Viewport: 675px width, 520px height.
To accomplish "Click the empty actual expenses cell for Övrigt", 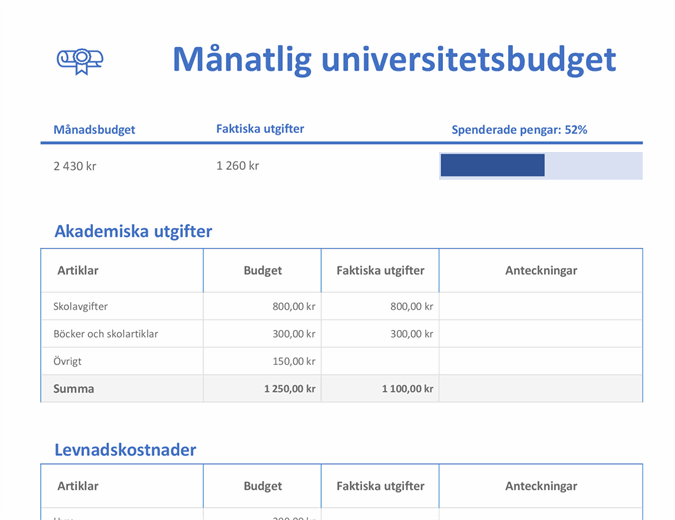I will [x=380, y=361].
